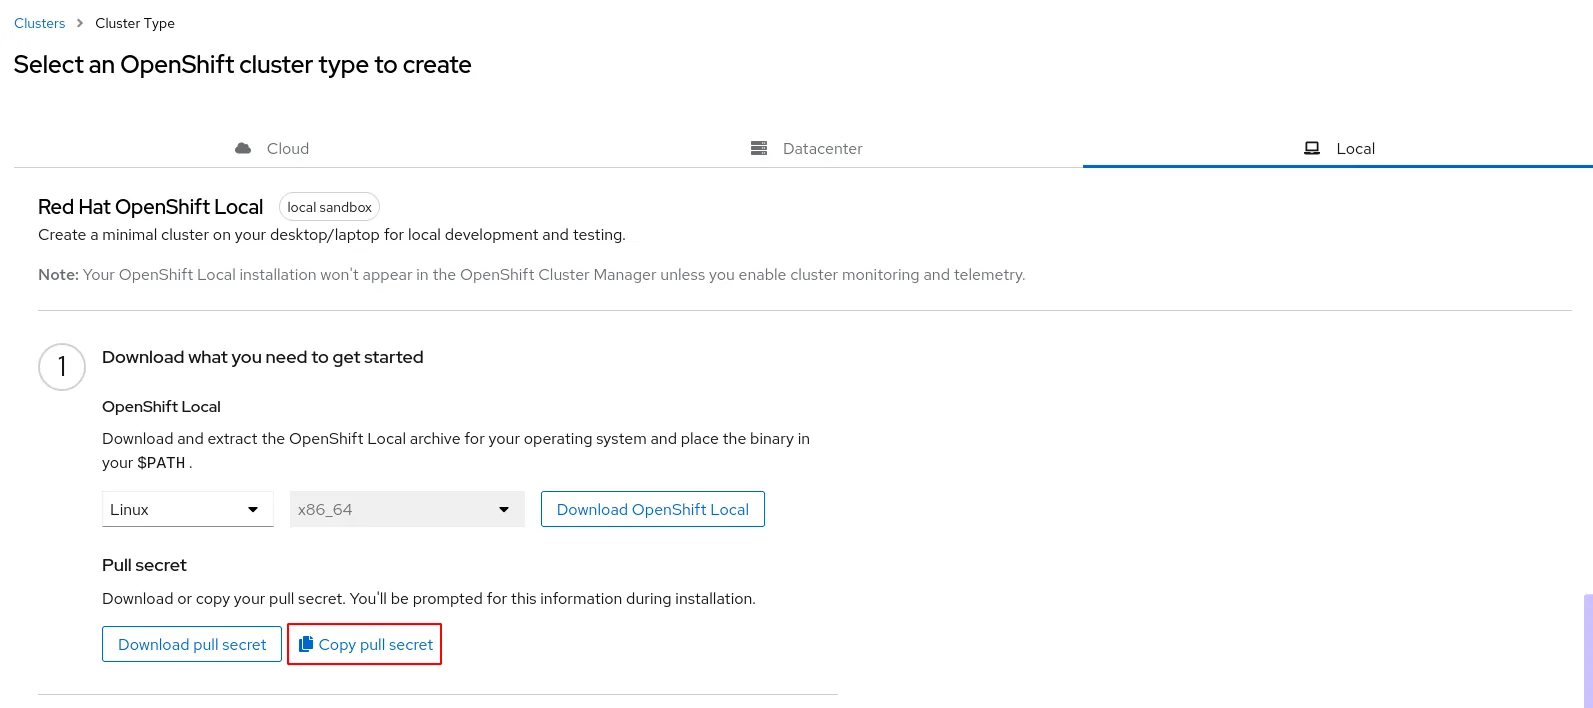Click the step 1 number circle
Image resolution: width=1593 pixels, height=708 pixels.
pyautogui.click(x=62, y=367)
